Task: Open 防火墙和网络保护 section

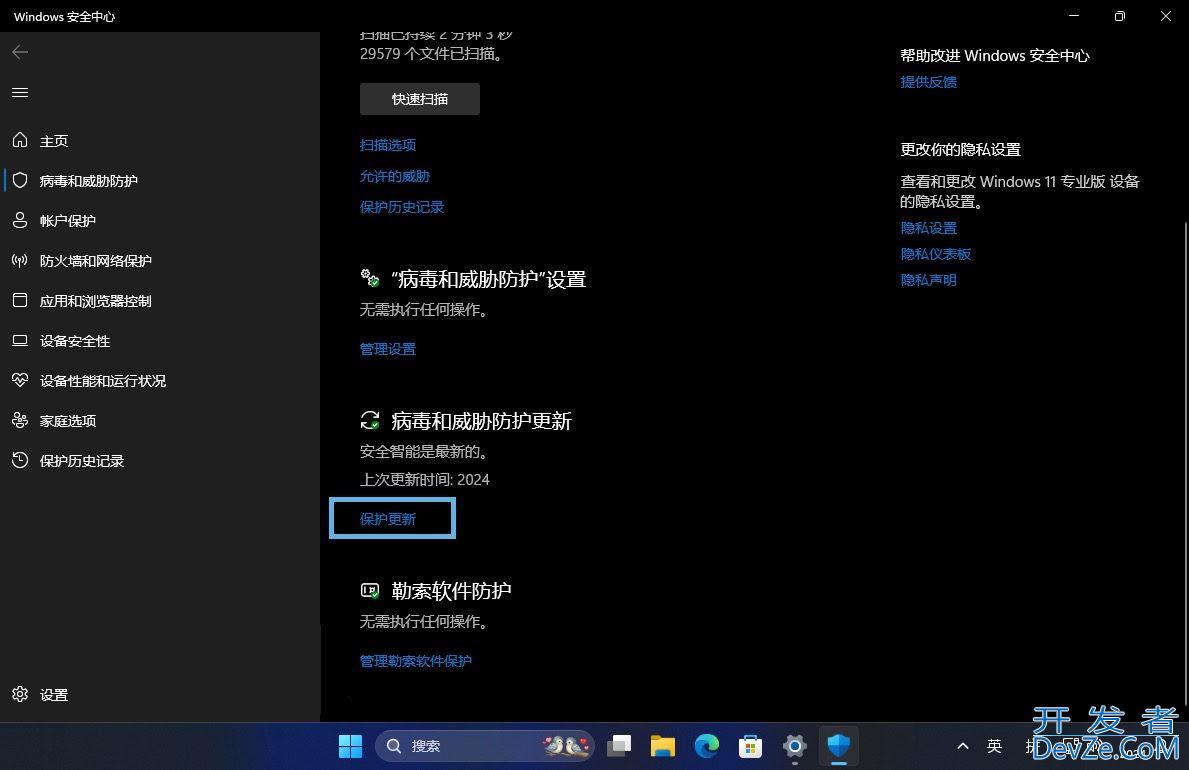Action: (96, 261)
